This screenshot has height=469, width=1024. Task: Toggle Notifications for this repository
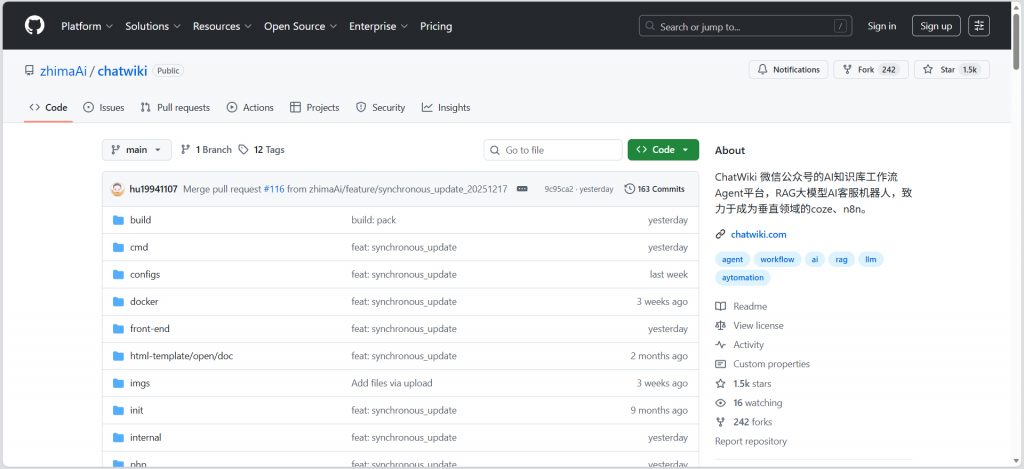point(788,70)
